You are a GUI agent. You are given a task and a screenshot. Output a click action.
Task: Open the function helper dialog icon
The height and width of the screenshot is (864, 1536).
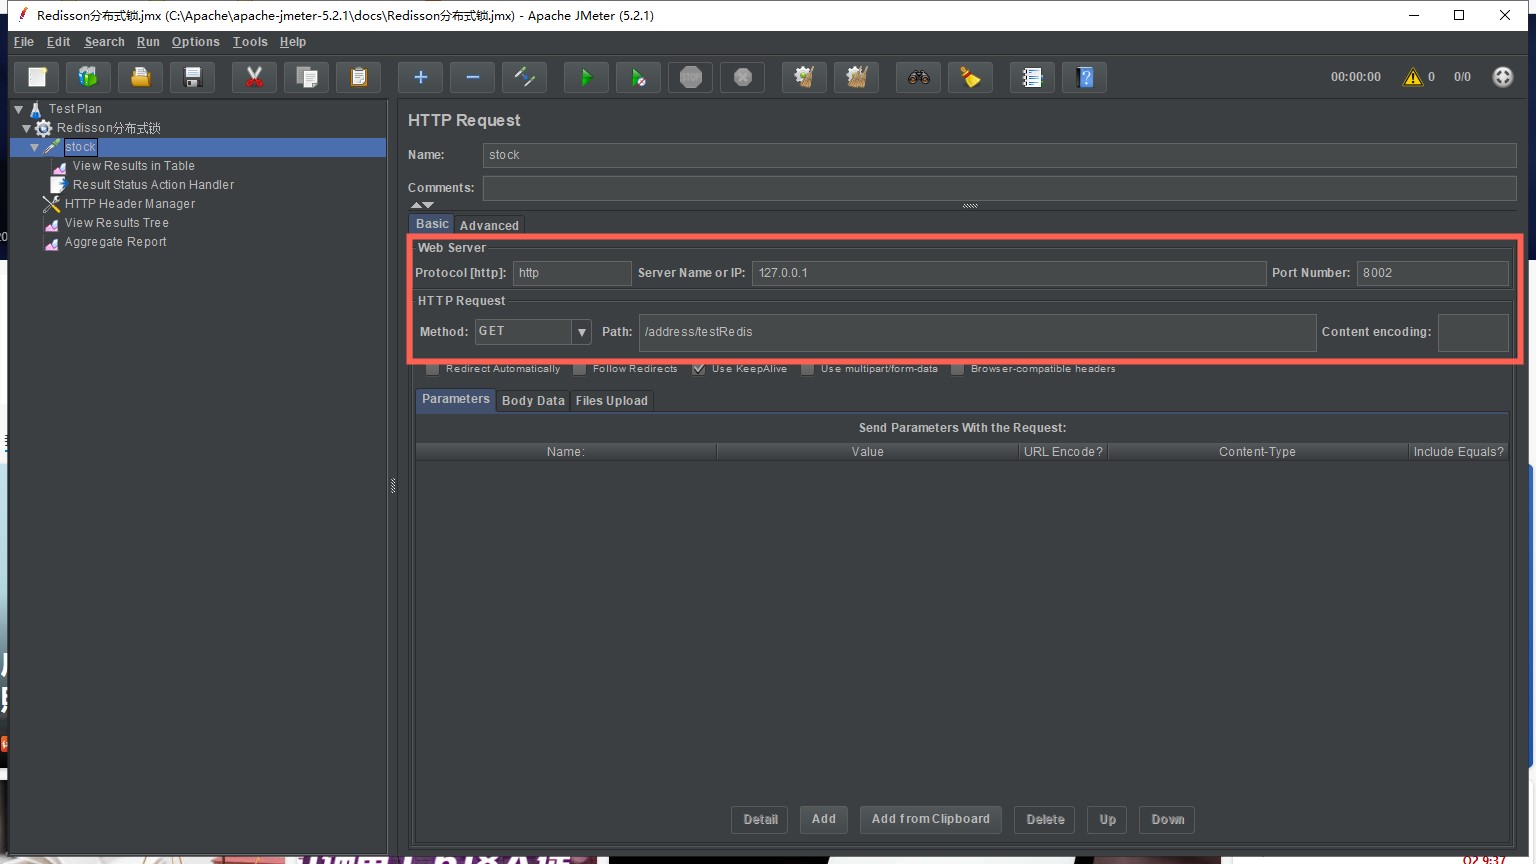pyautogui.click(x=1032, y=77)
